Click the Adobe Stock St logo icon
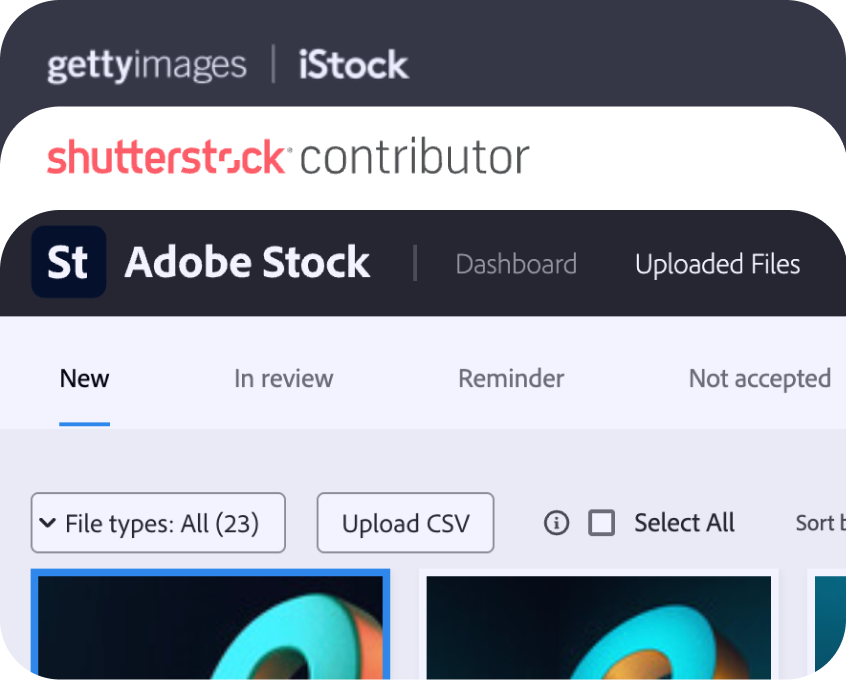The height and width of the screenshot is (680, 846). pyautogui.click(x=68, y=262)
